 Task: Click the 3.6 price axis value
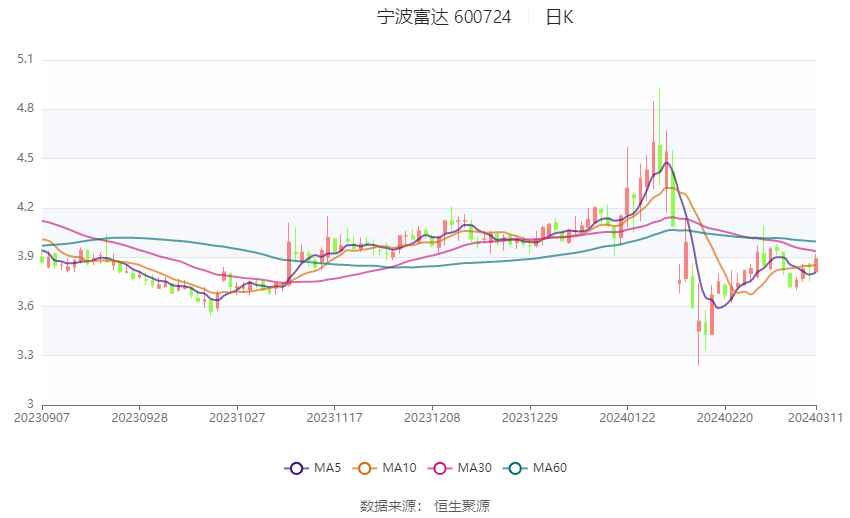tap(25, 306)
